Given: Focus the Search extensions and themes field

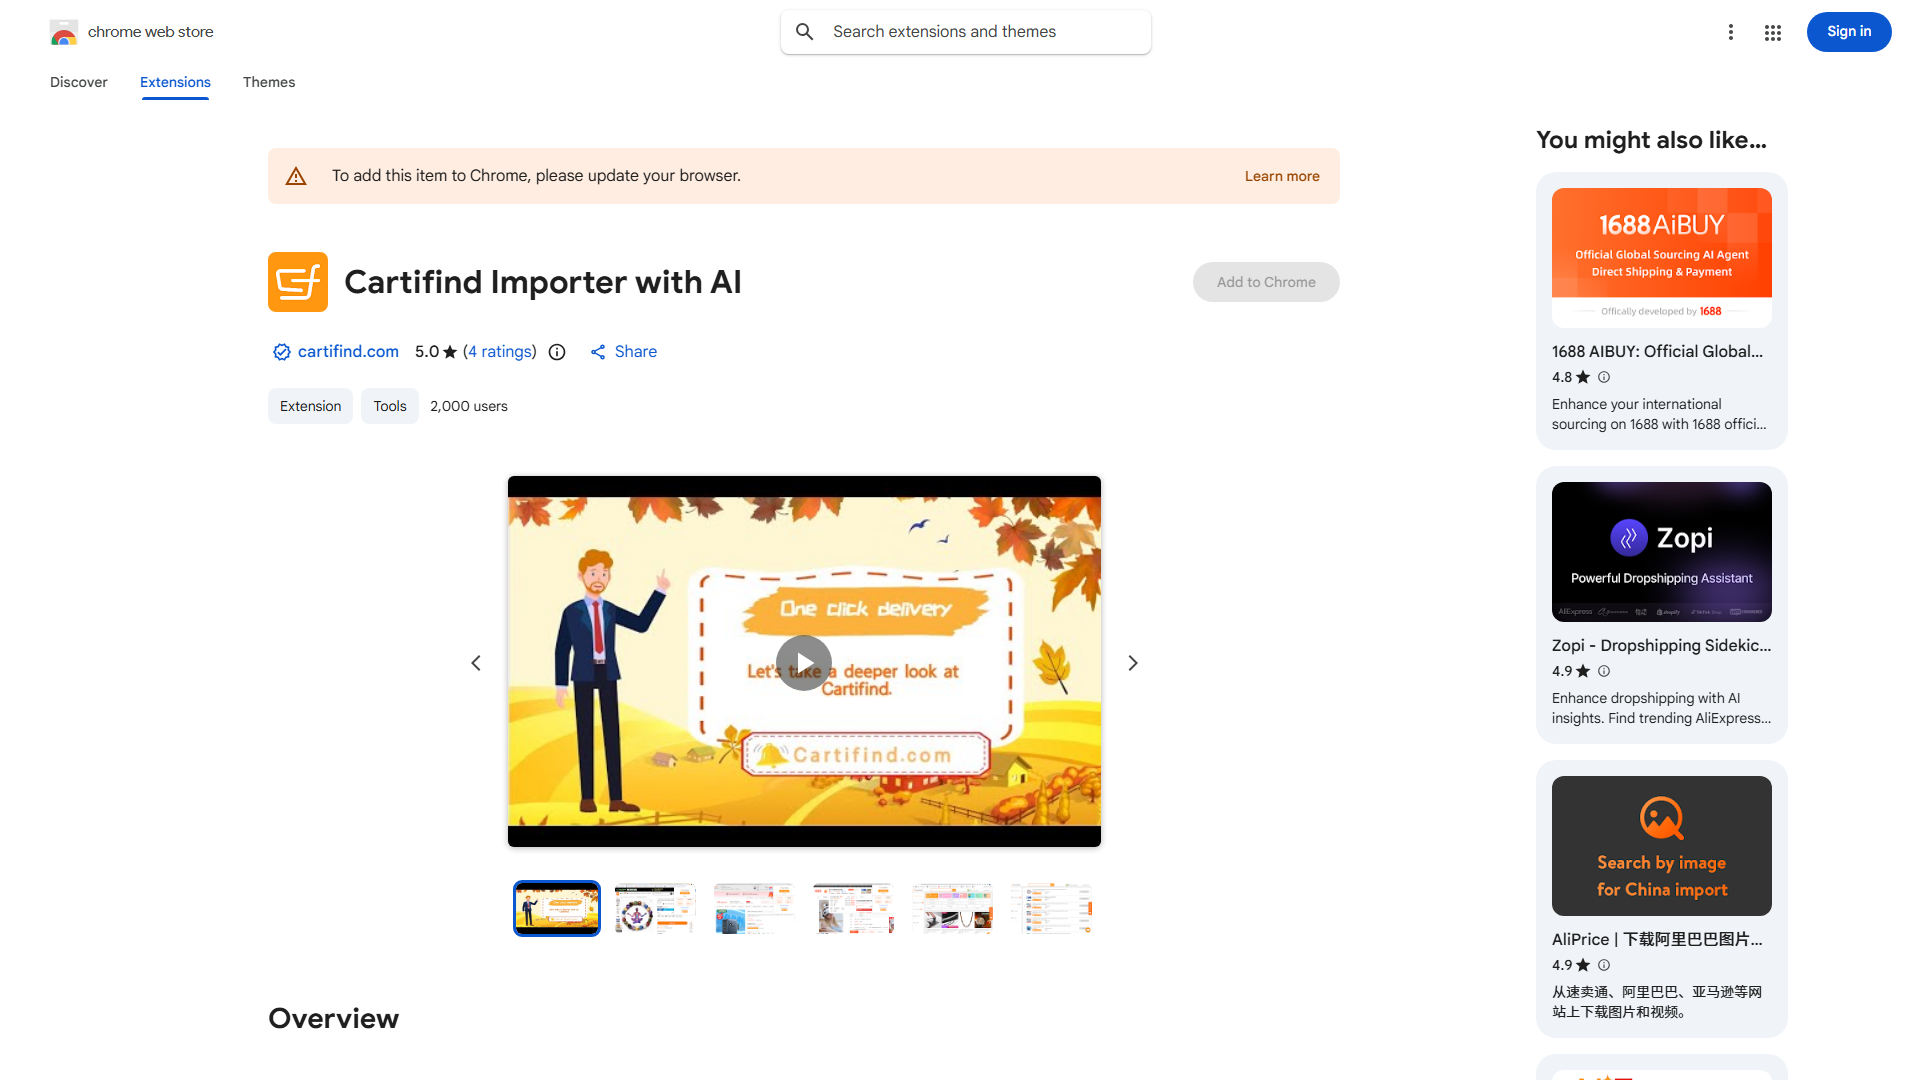Looking at the screenshot, I should pyautogui.click(x=966, y=32).
